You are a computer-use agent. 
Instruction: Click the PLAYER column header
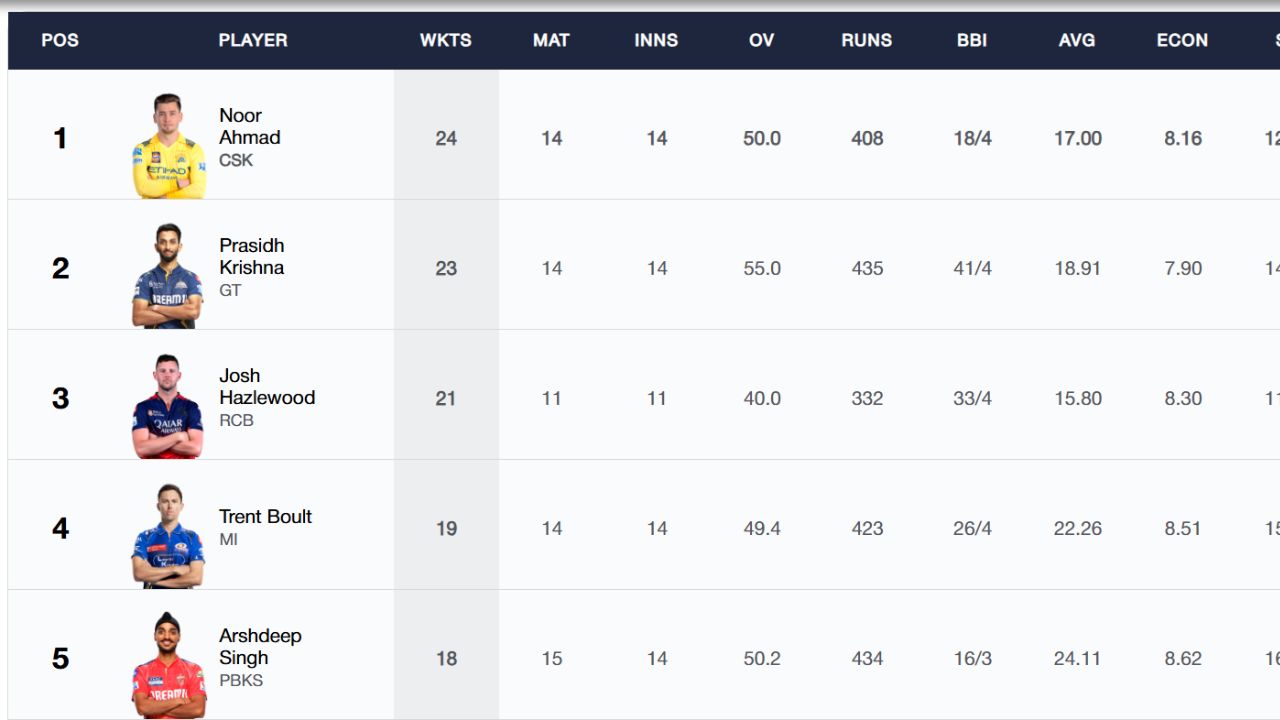(x=253, y=40)
